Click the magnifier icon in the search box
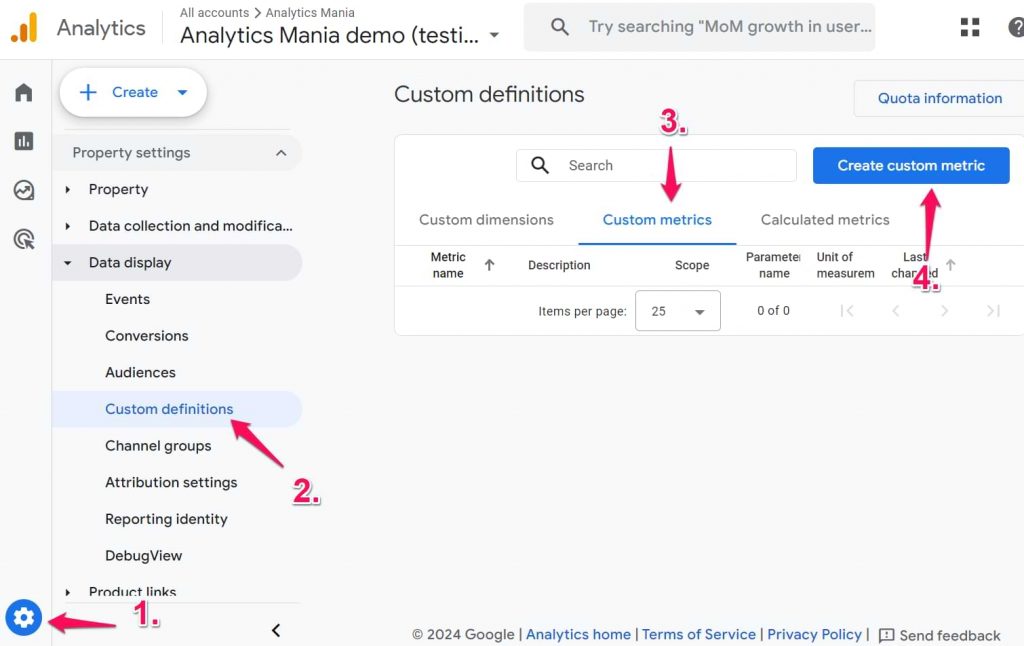The width and height of the screenshot is (1024, 646). [x=540, y=165]
